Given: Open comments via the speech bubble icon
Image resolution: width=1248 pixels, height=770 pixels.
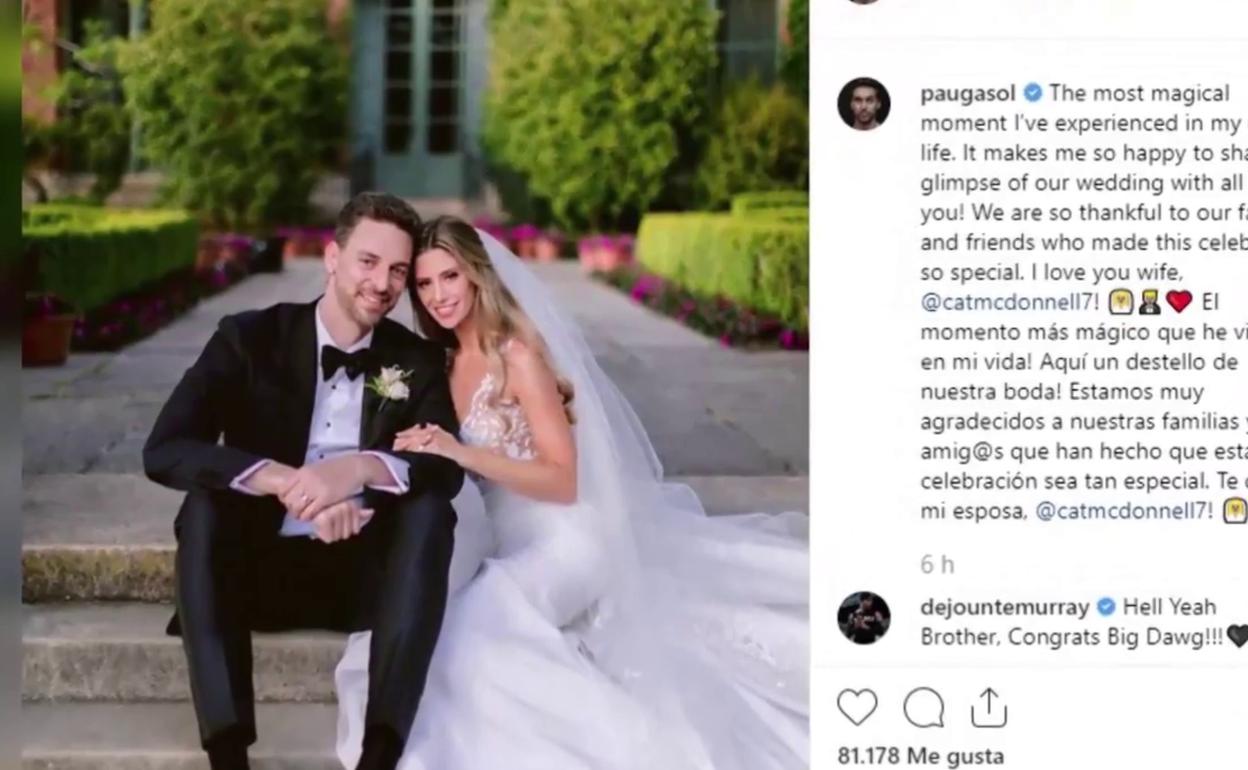Looking at the screenshot, I should [x=923, y=708].
